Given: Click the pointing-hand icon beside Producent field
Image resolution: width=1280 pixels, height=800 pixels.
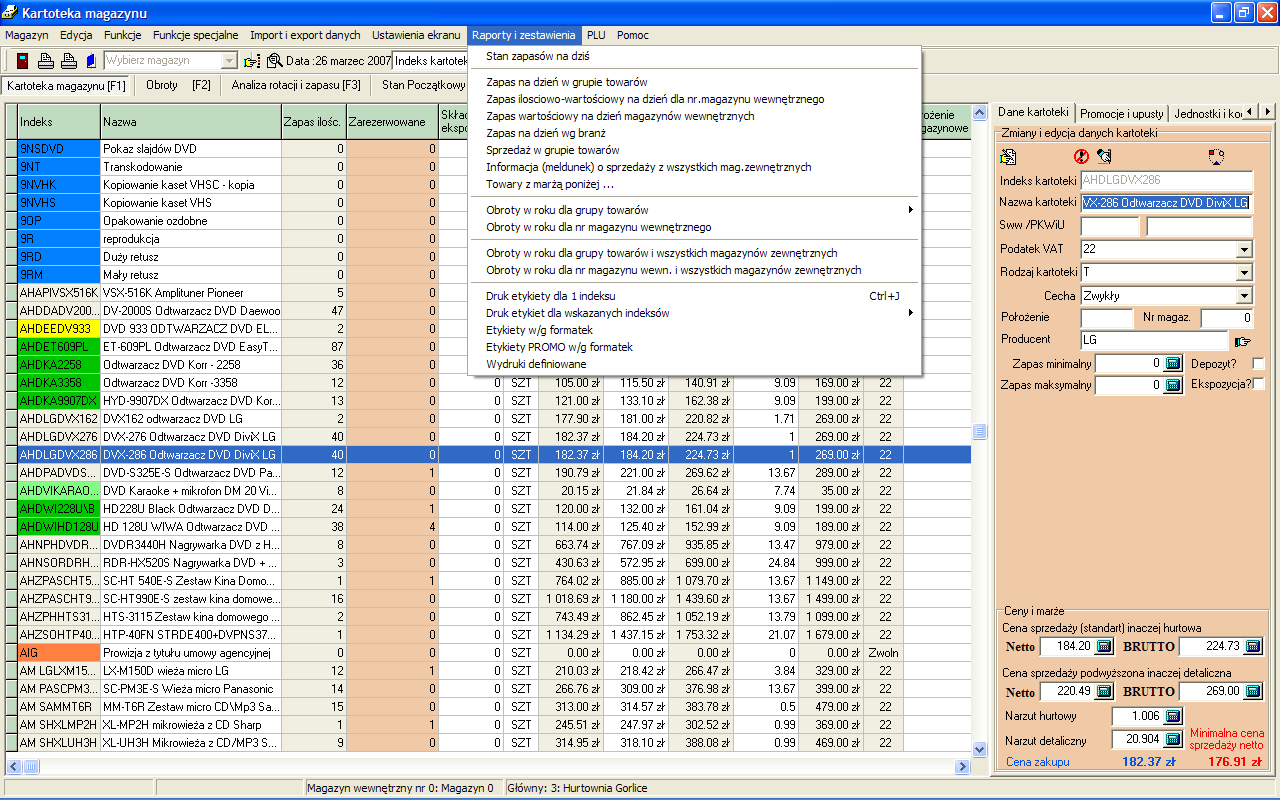Looking at the screenshot, I should pyautogui.click(x=1243, y=340).
